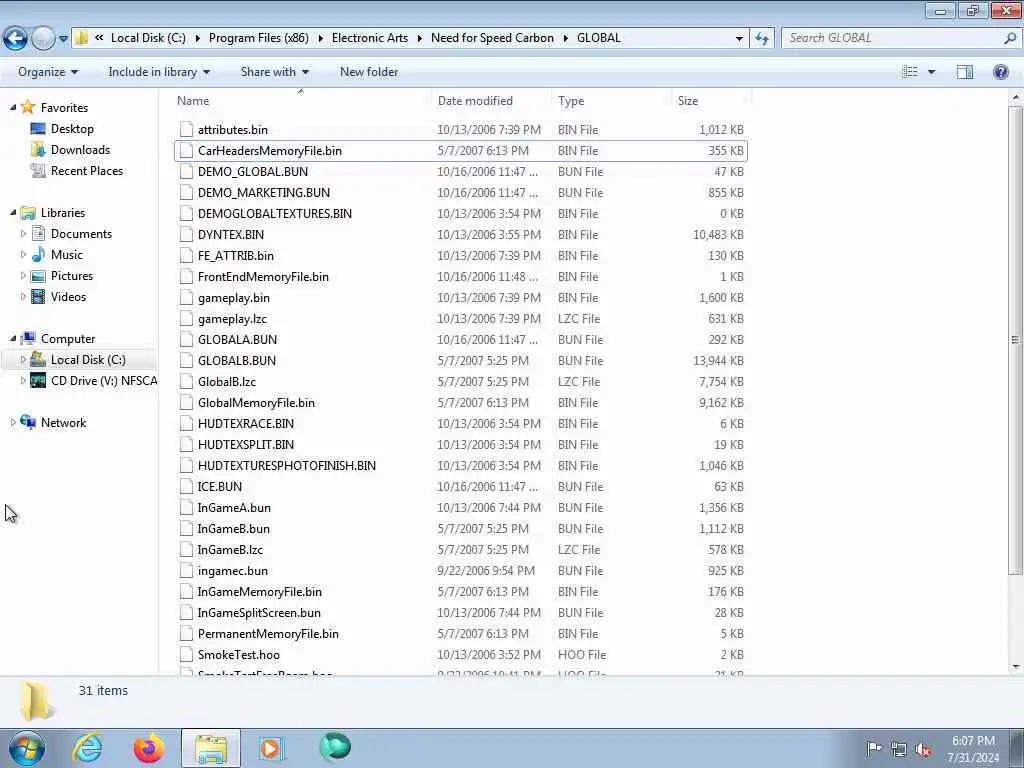Viewport: 1024px width, 768px height.
Task: Select the Videos library icon
Action: (x=39, y=296)
